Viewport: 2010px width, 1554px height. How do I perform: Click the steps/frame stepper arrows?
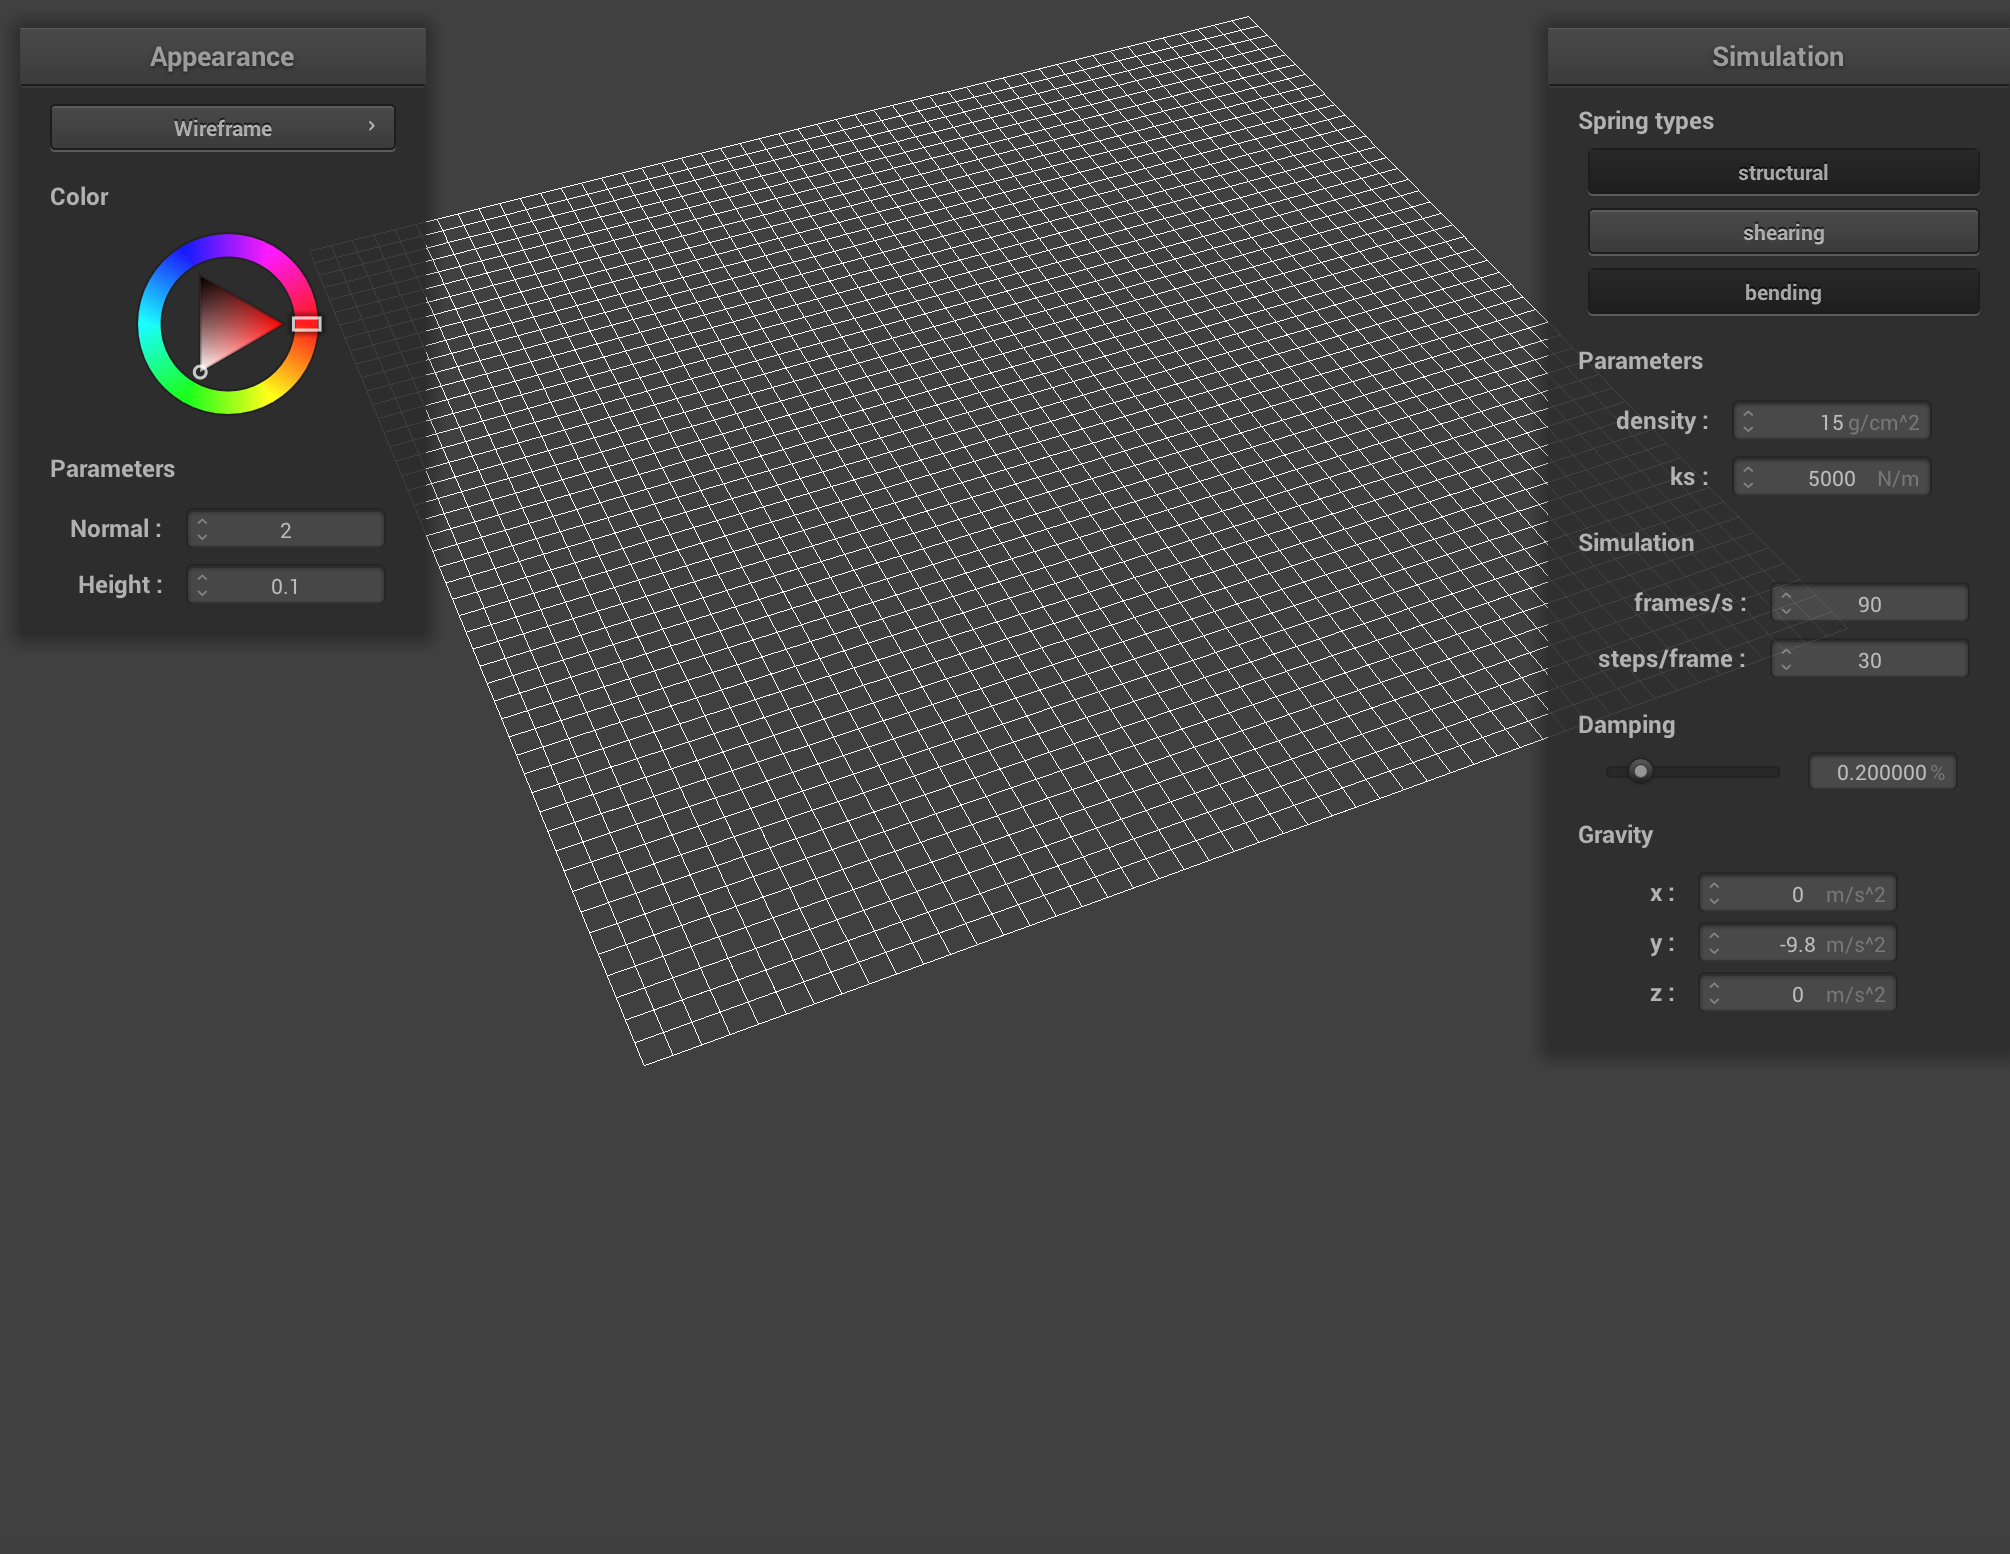1786,660
